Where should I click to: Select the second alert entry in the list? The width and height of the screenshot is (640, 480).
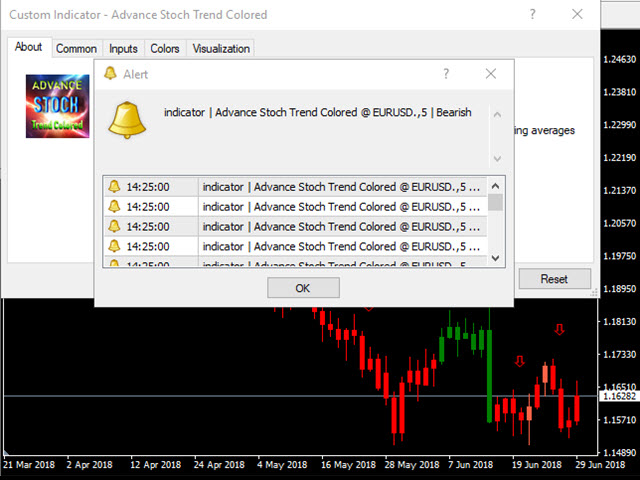pyautogui.click(x=300, y=206)
